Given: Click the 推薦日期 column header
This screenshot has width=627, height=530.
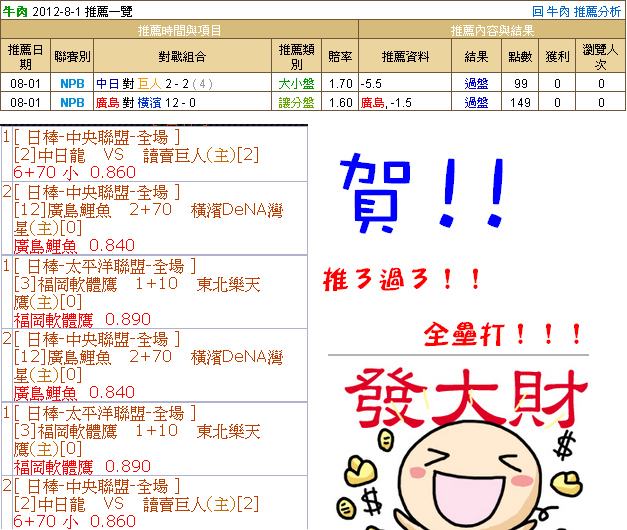Looking at the screenshot, I should tap(25, 56).
